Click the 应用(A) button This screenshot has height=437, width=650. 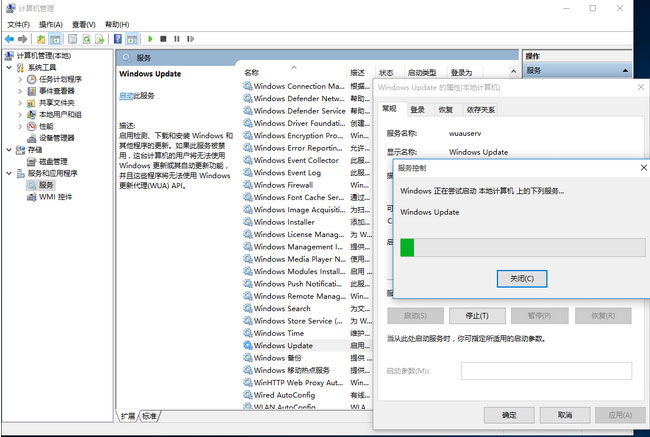620,415
